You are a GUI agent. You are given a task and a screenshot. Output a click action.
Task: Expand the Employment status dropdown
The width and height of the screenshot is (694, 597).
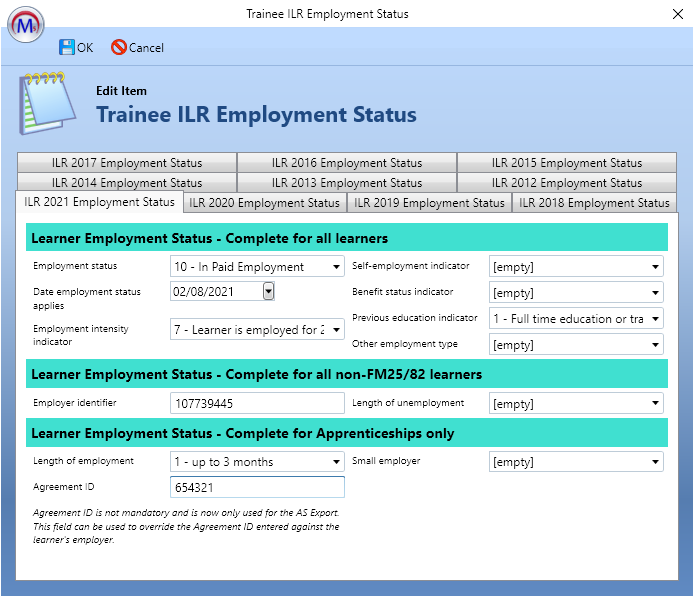337,267
